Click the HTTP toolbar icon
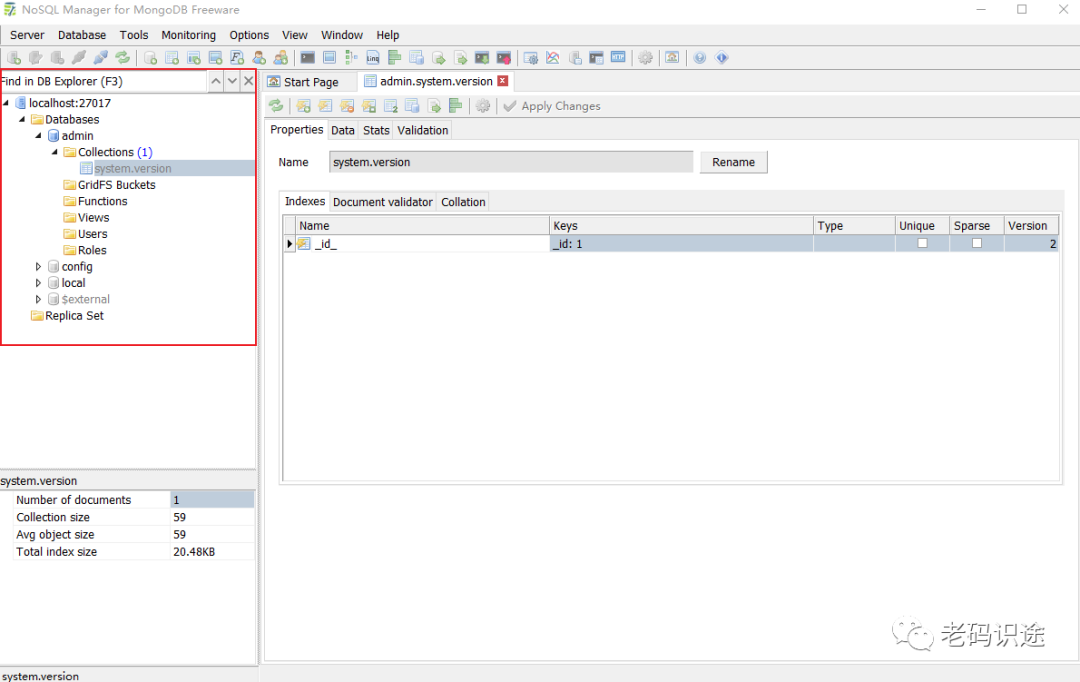This screenshot has width=1080, height=682. coord(618,58)
